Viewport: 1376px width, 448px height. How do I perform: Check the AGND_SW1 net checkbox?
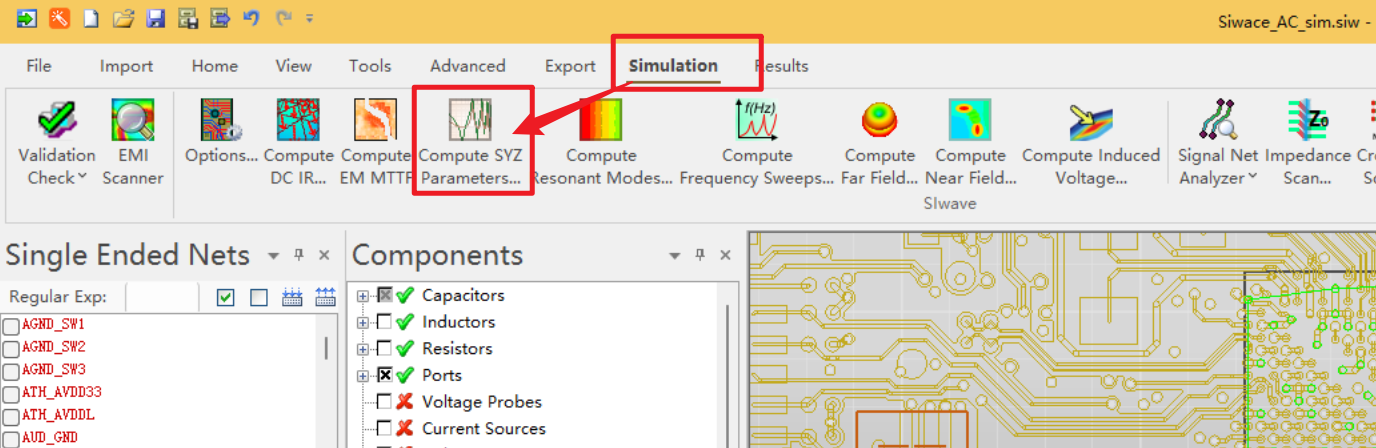(x=11, y=326)
